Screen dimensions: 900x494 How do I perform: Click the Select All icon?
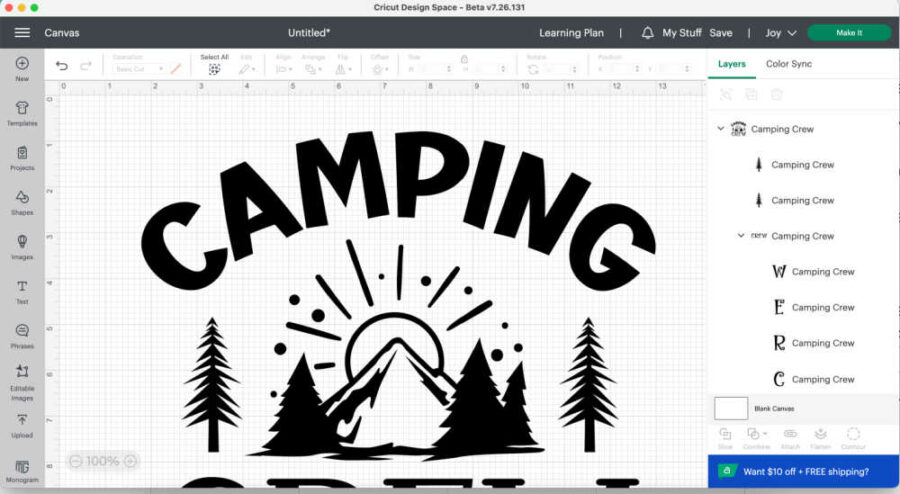tap(214, 69)
